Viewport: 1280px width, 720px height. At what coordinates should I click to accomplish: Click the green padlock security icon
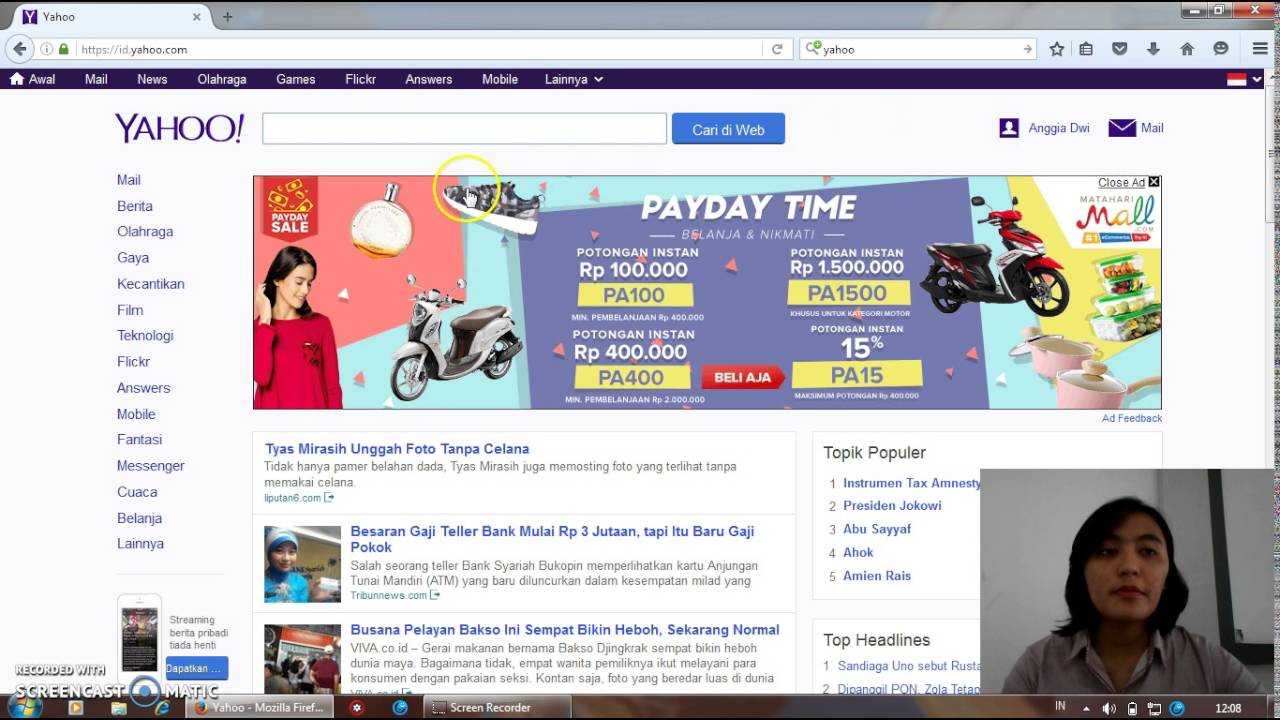click(64, 49)
